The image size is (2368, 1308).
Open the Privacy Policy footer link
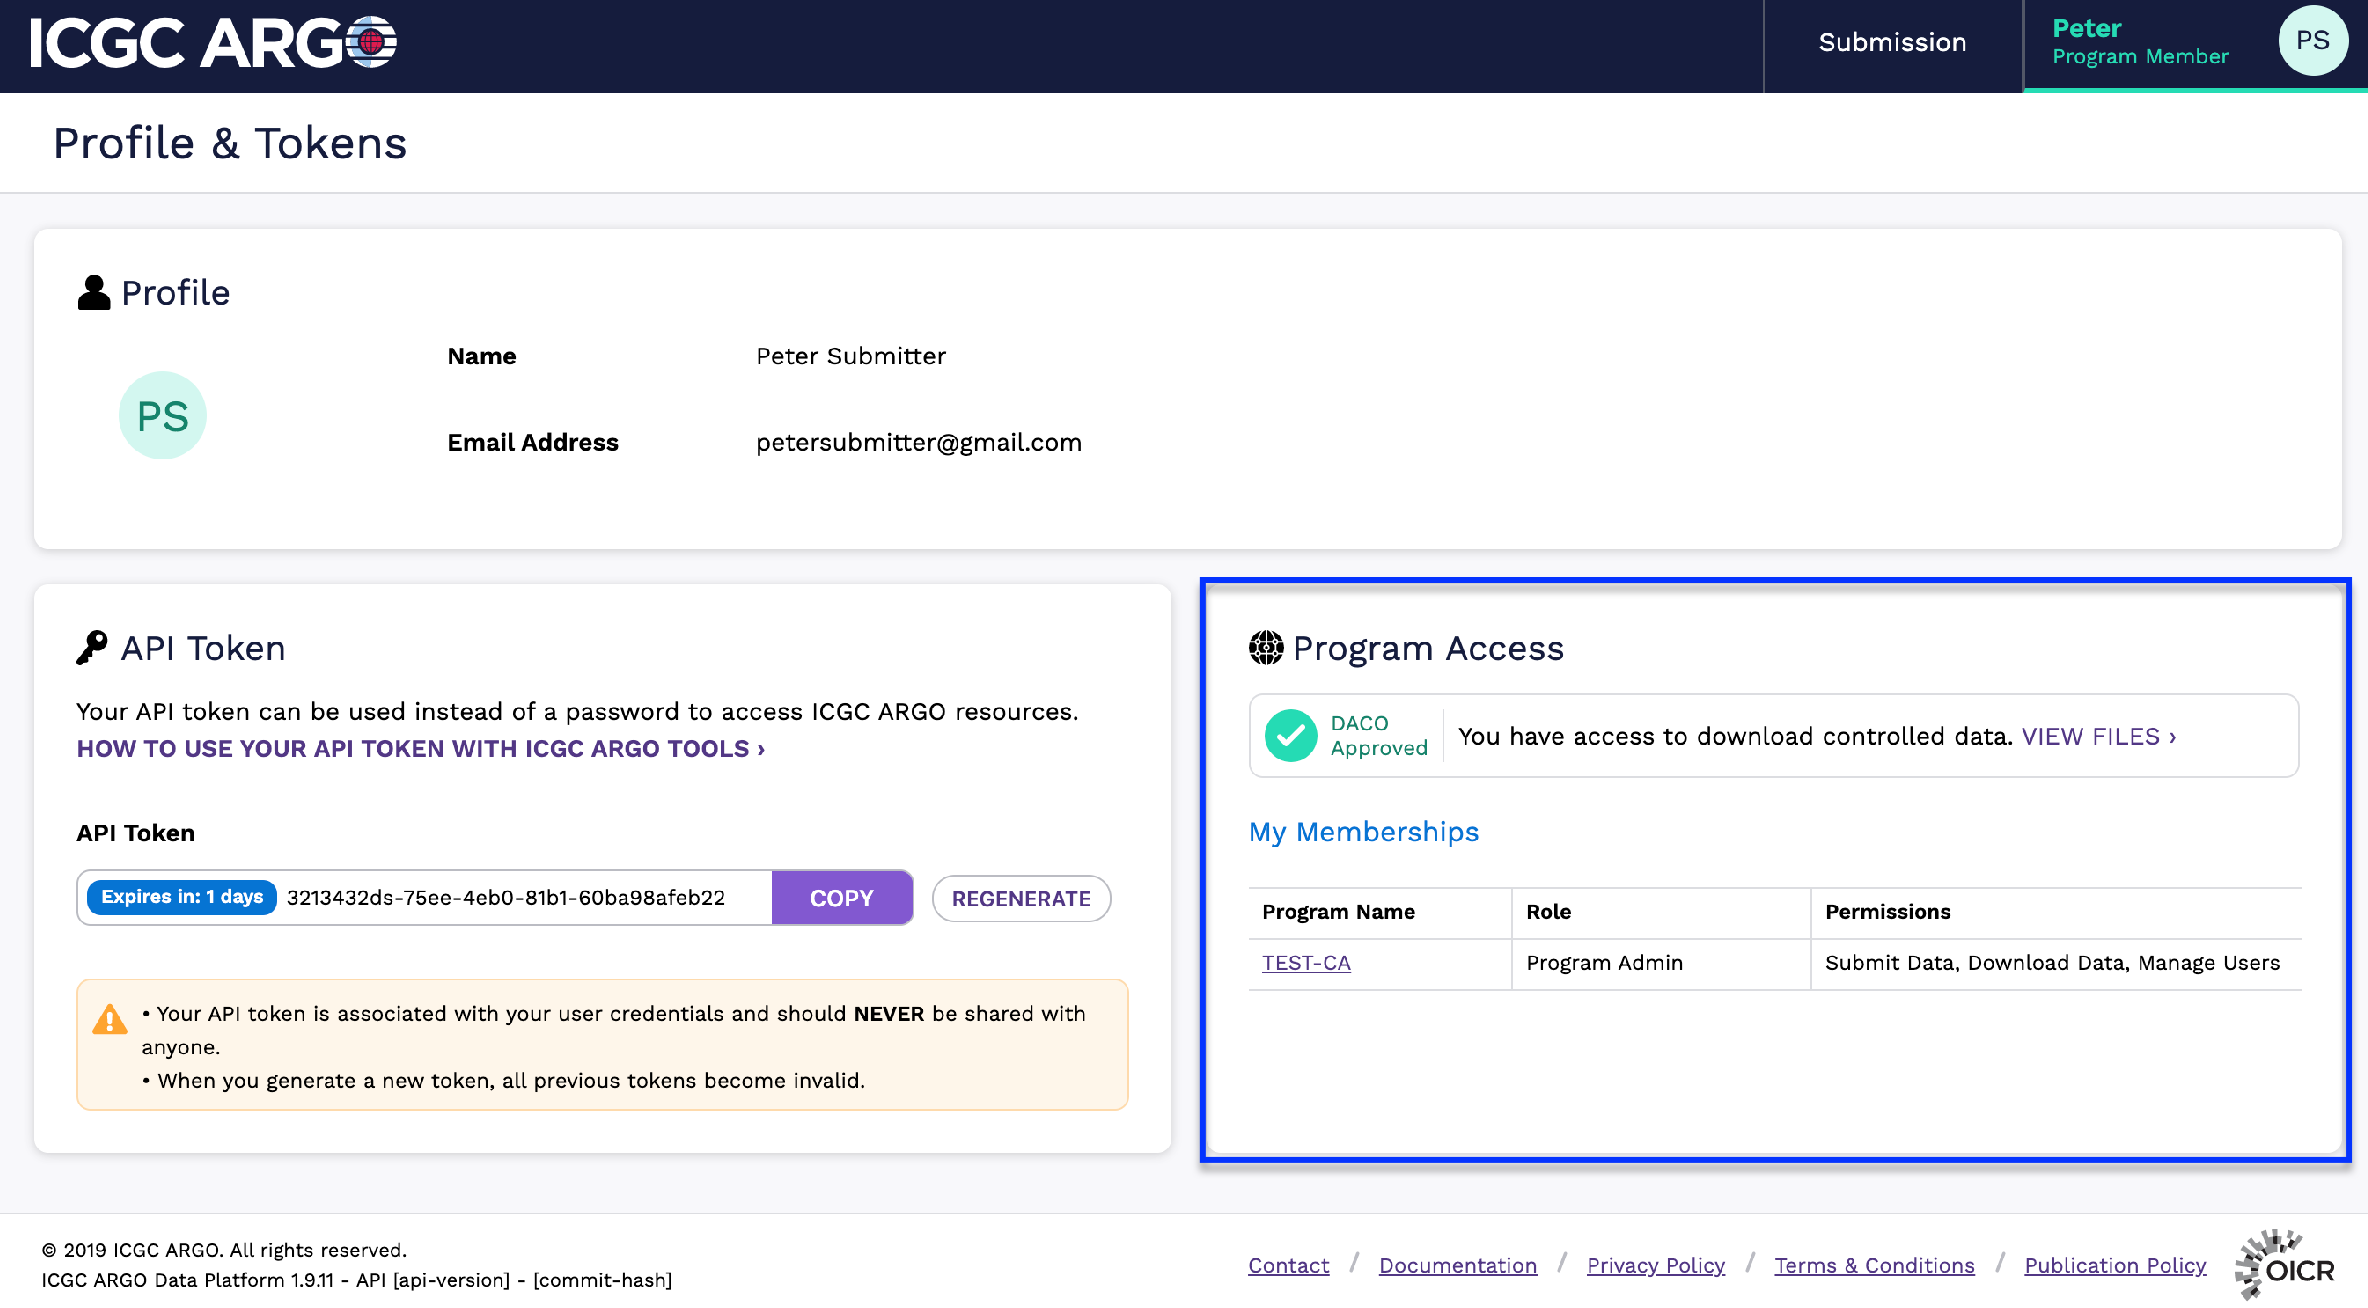point(1656,1266)
